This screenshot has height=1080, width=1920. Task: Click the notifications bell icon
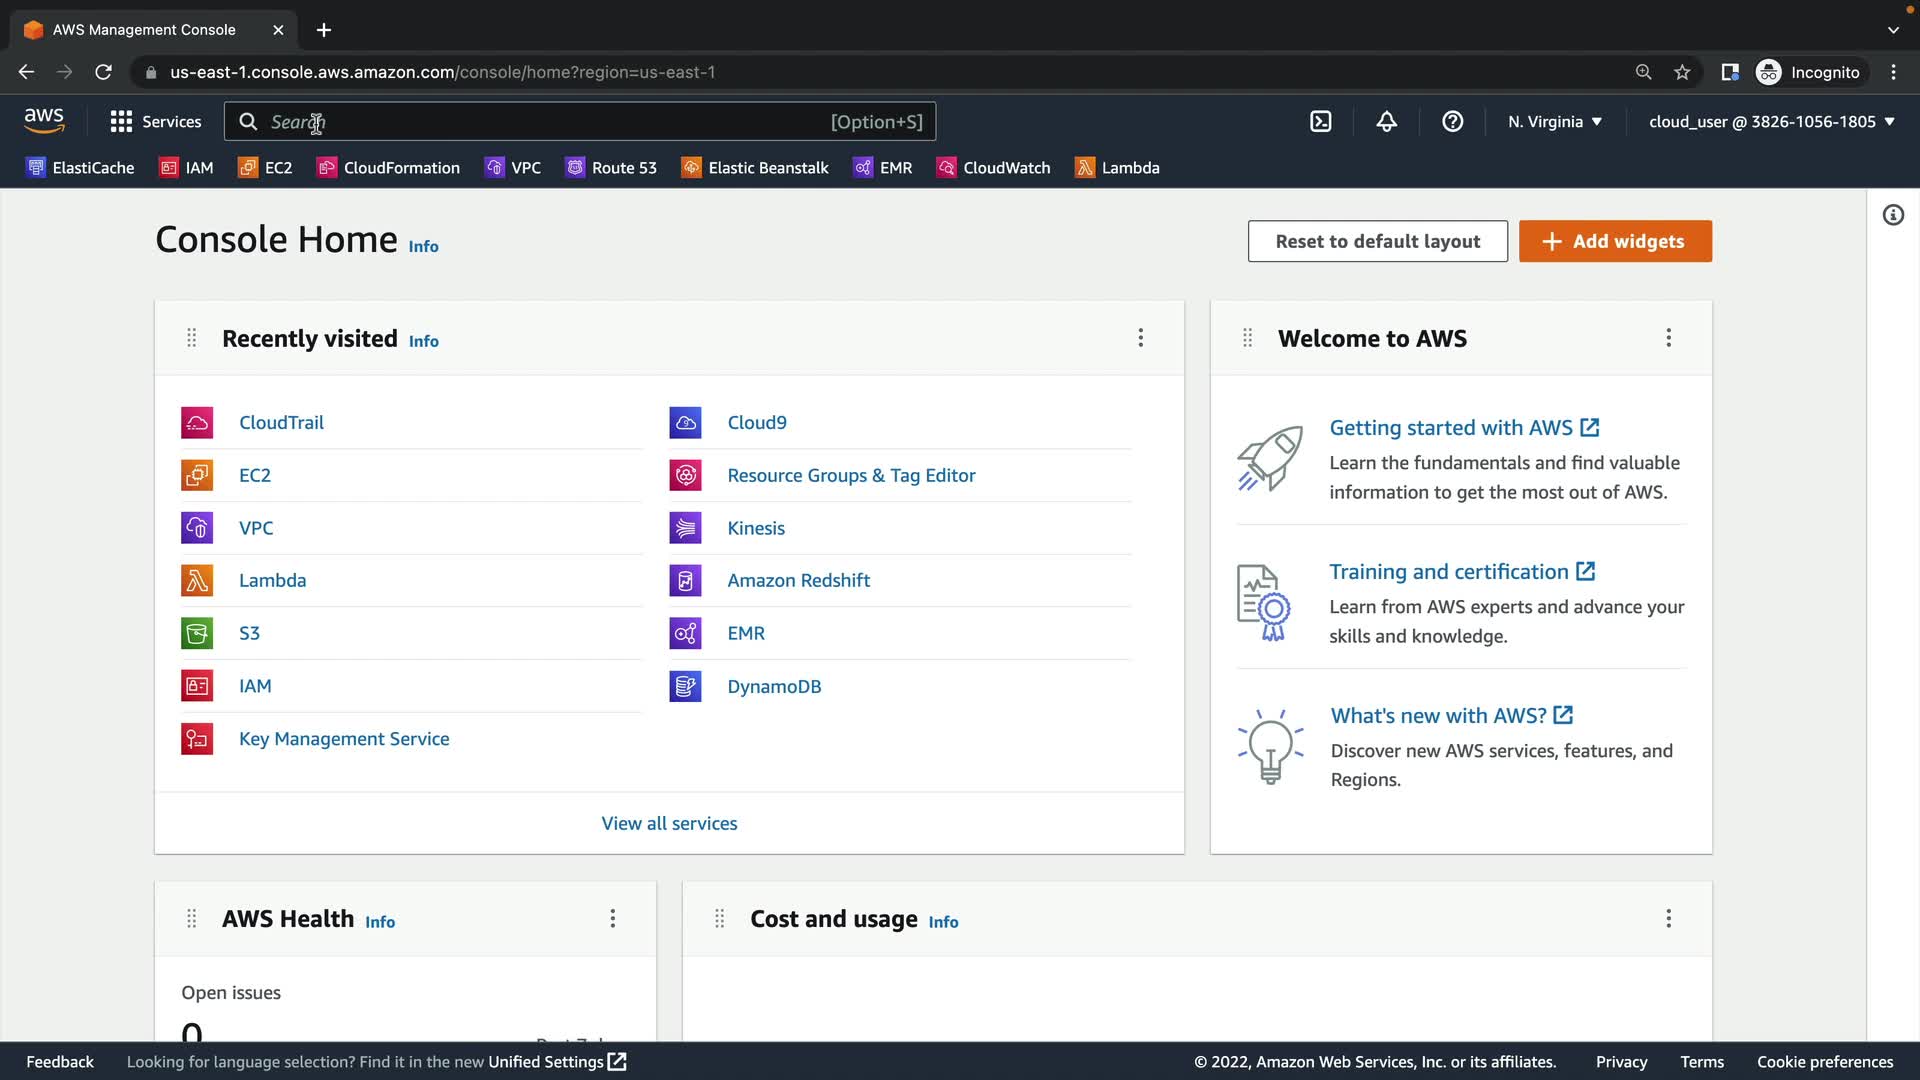coord(1386,122)
